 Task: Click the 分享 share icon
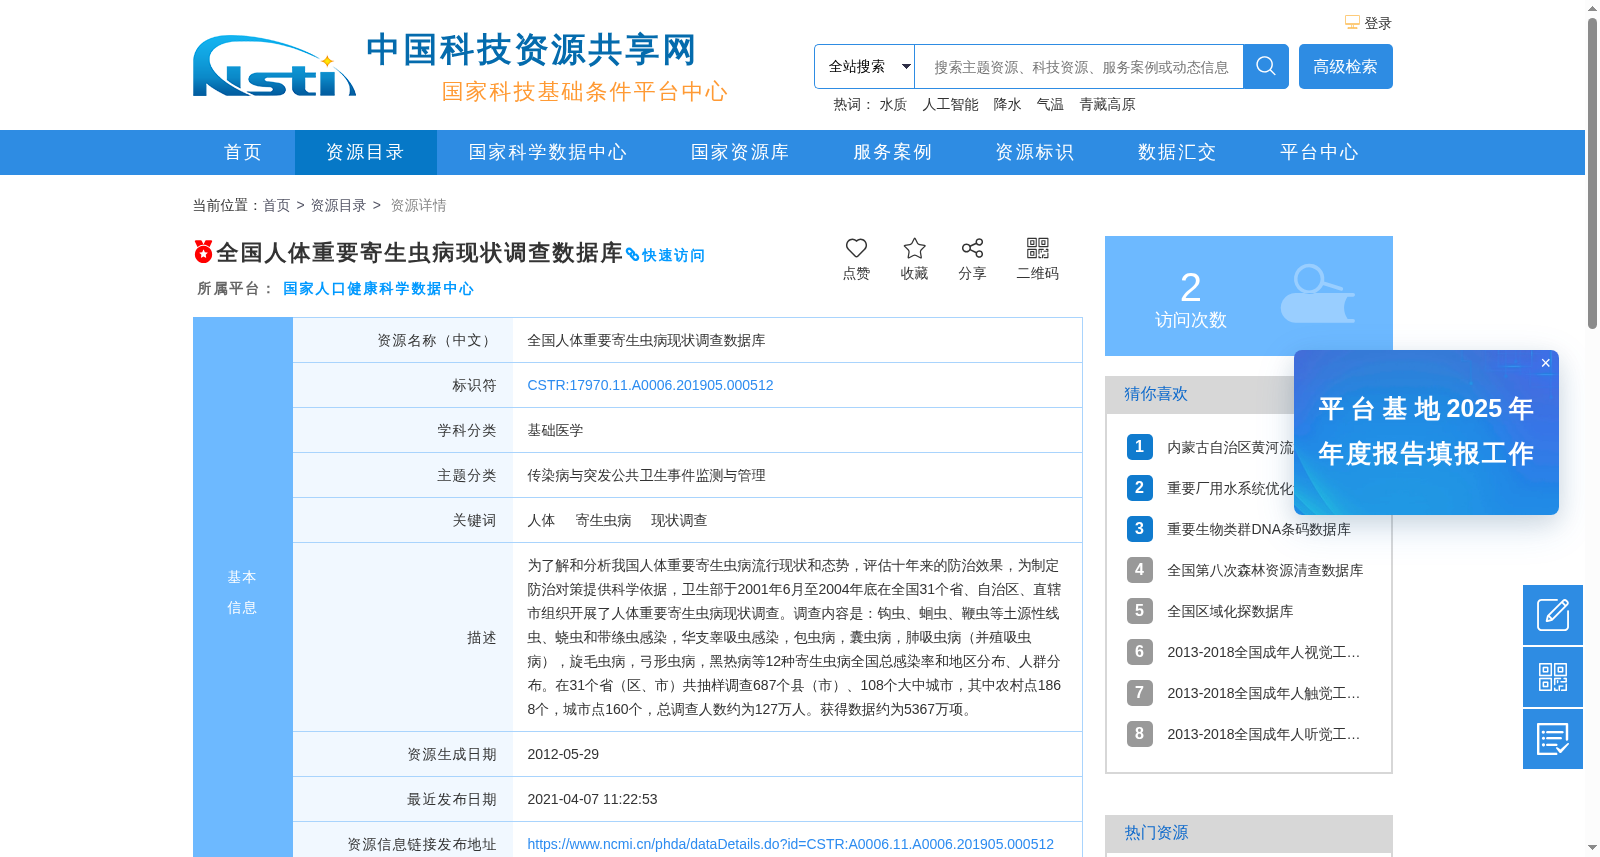pos(972,248)
